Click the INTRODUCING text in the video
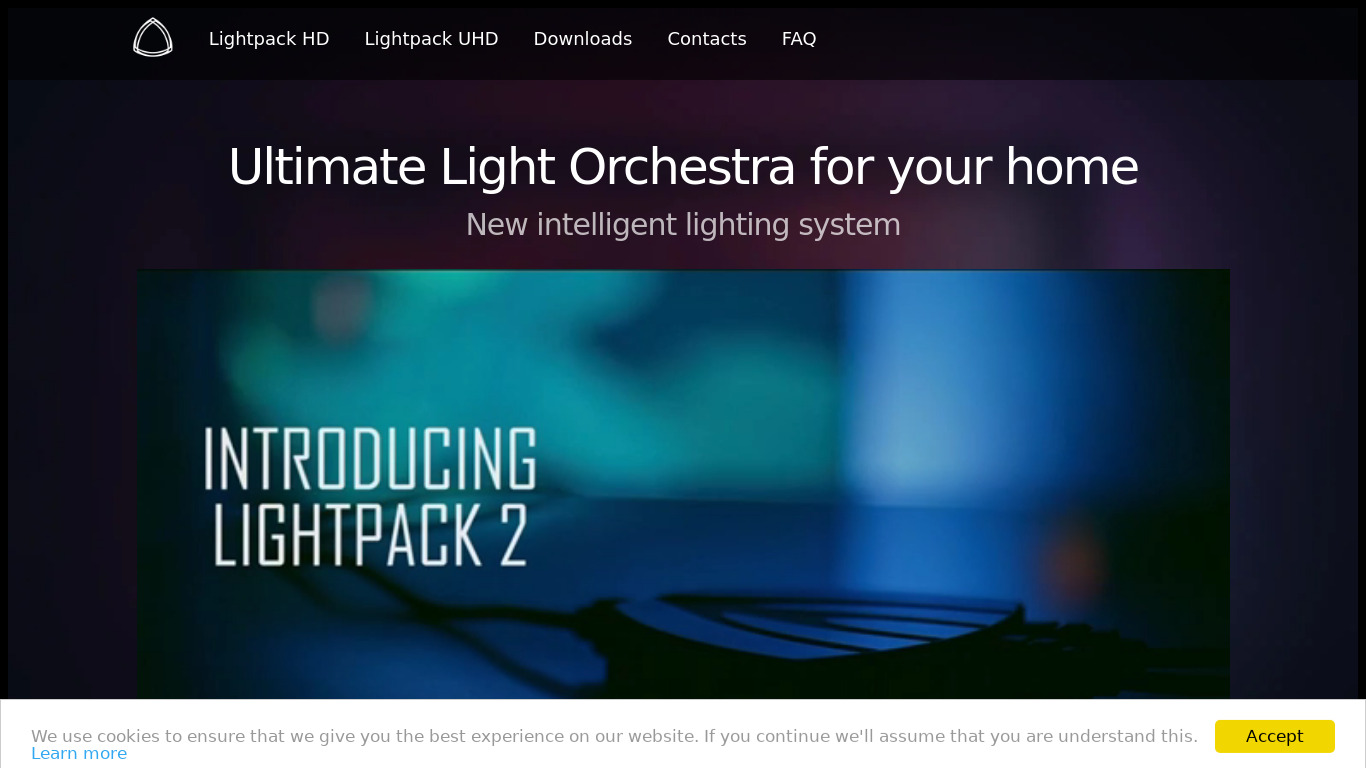The image size is (1366, 768). coord(371,459)
